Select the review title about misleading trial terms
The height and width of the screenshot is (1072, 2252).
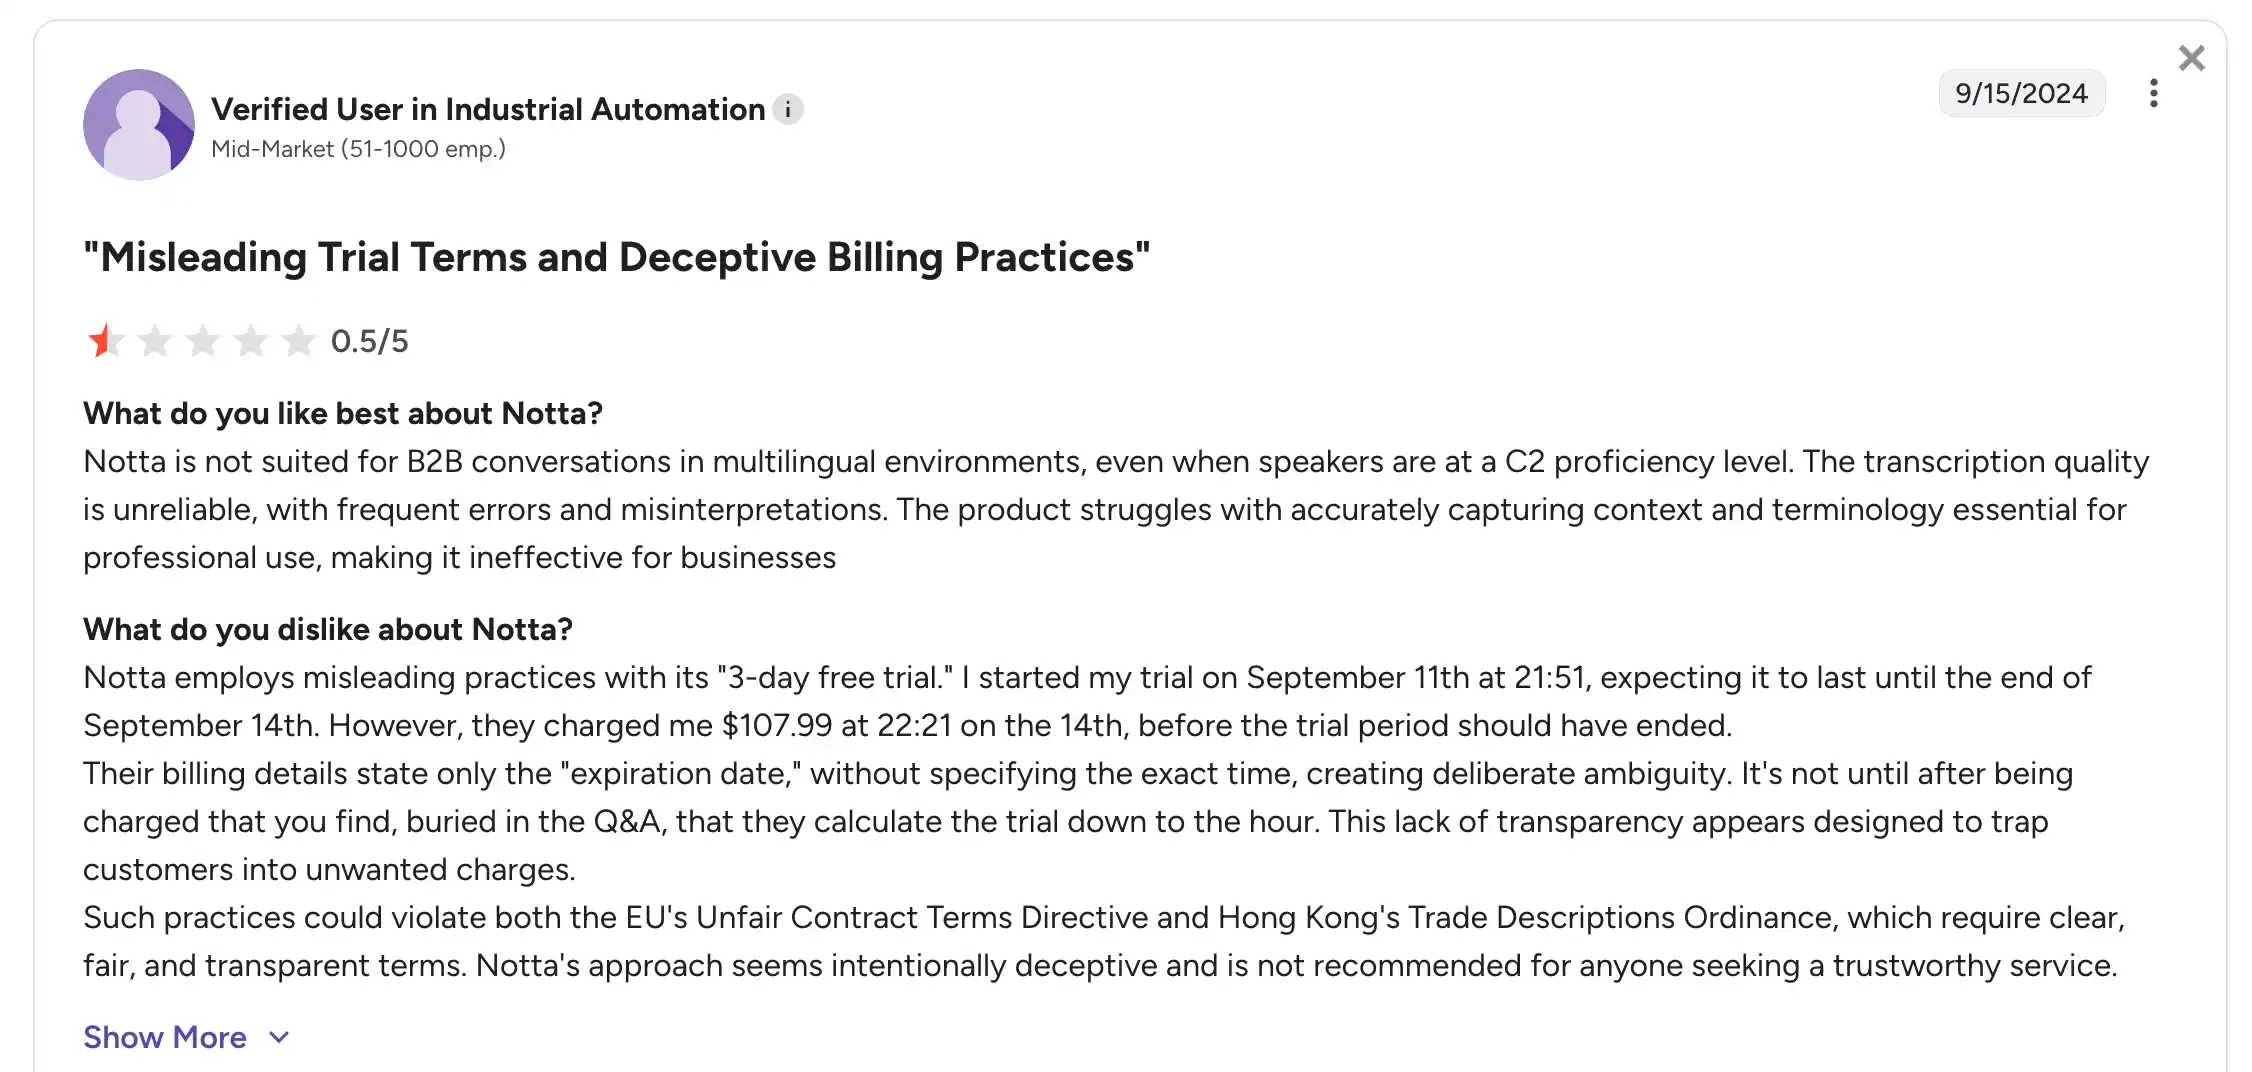point(617,257)
